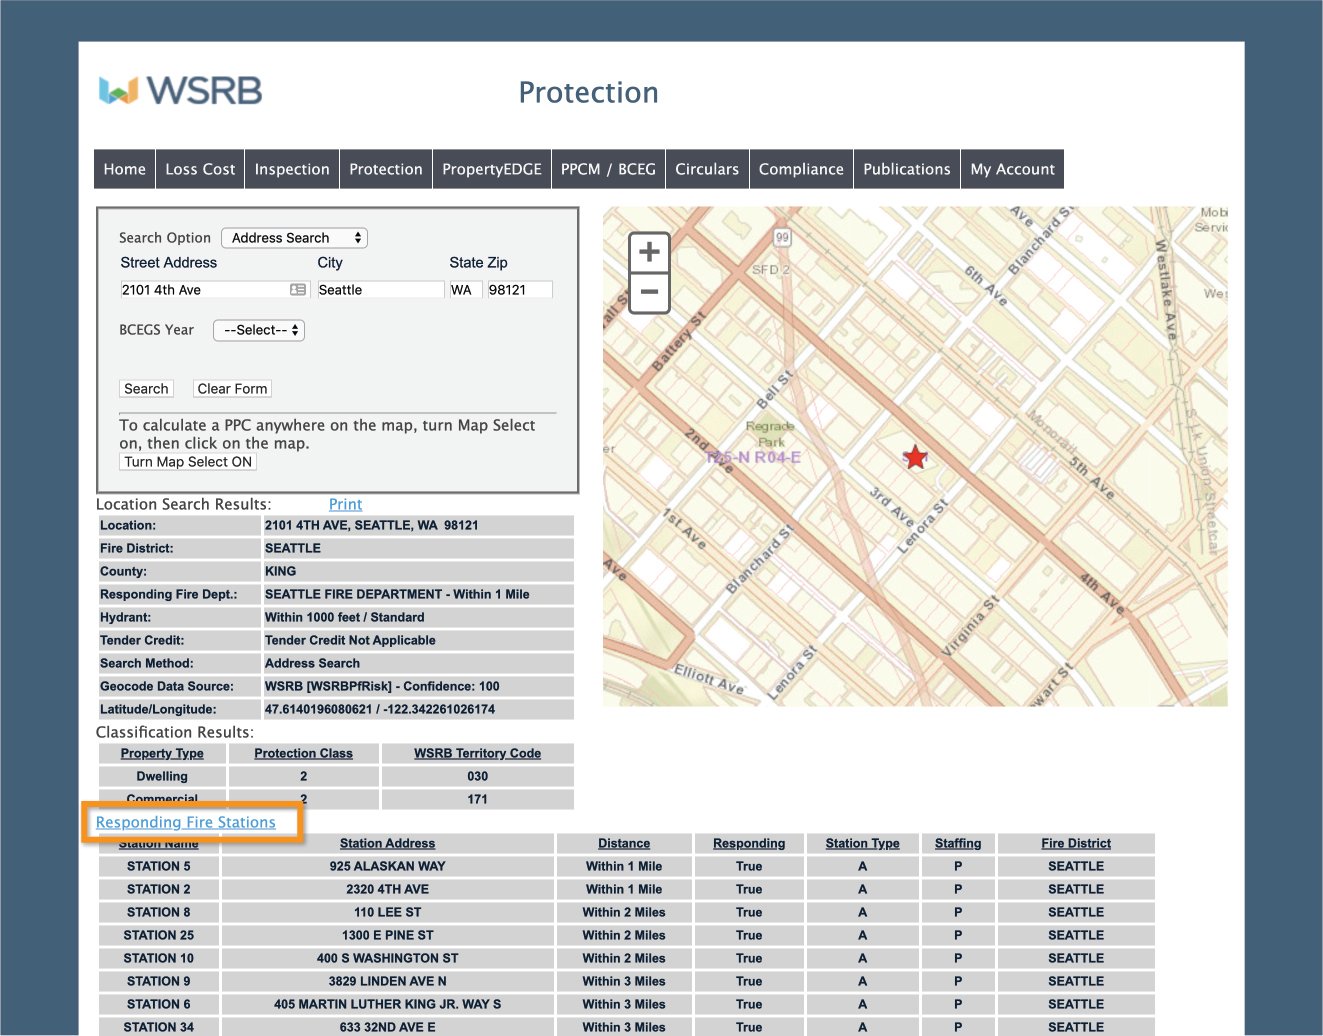
Task: Click the 405 MARTIN LUTHER KING JR. WAY S cell
Action: pos(387,1004)
